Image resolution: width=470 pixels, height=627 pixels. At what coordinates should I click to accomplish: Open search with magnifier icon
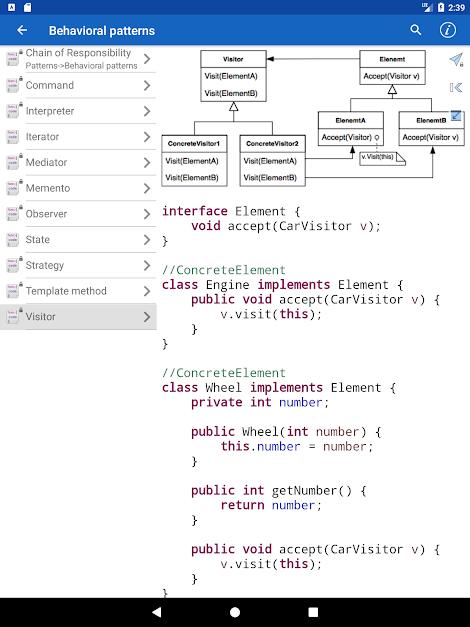416,30
